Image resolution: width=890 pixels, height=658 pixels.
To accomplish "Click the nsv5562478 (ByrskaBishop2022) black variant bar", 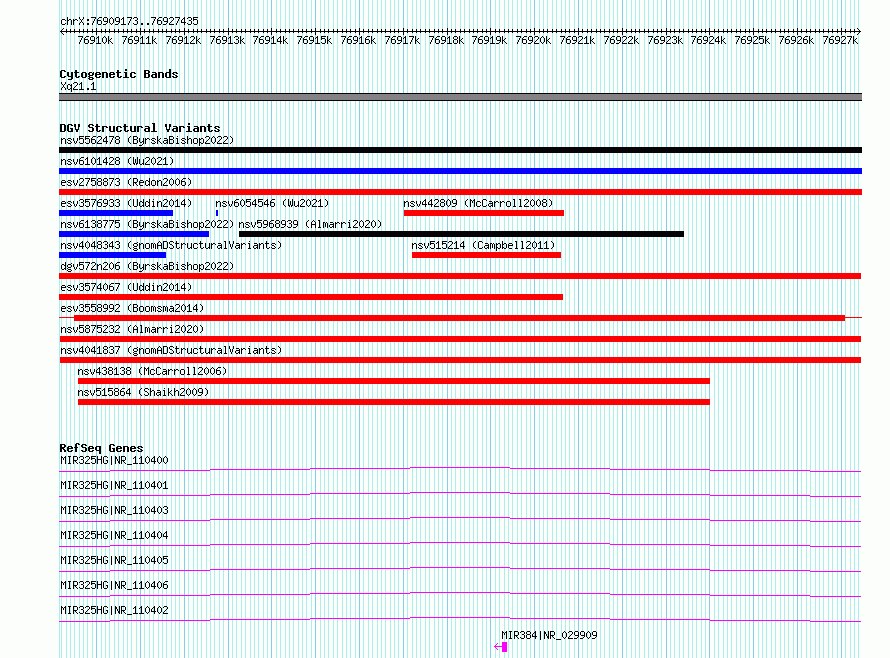I will (460, 150).
